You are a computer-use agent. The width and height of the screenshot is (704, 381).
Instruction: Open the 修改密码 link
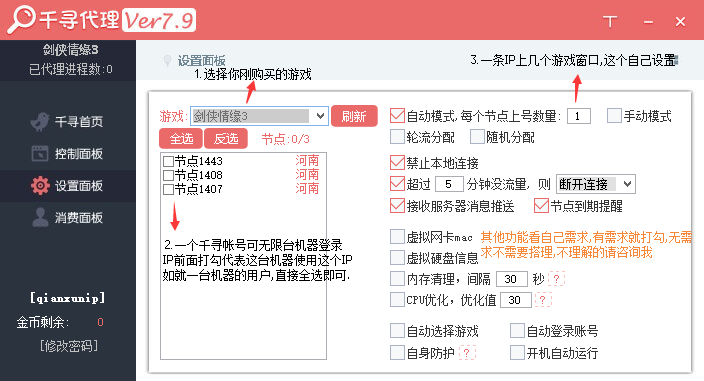pos(68,346)
